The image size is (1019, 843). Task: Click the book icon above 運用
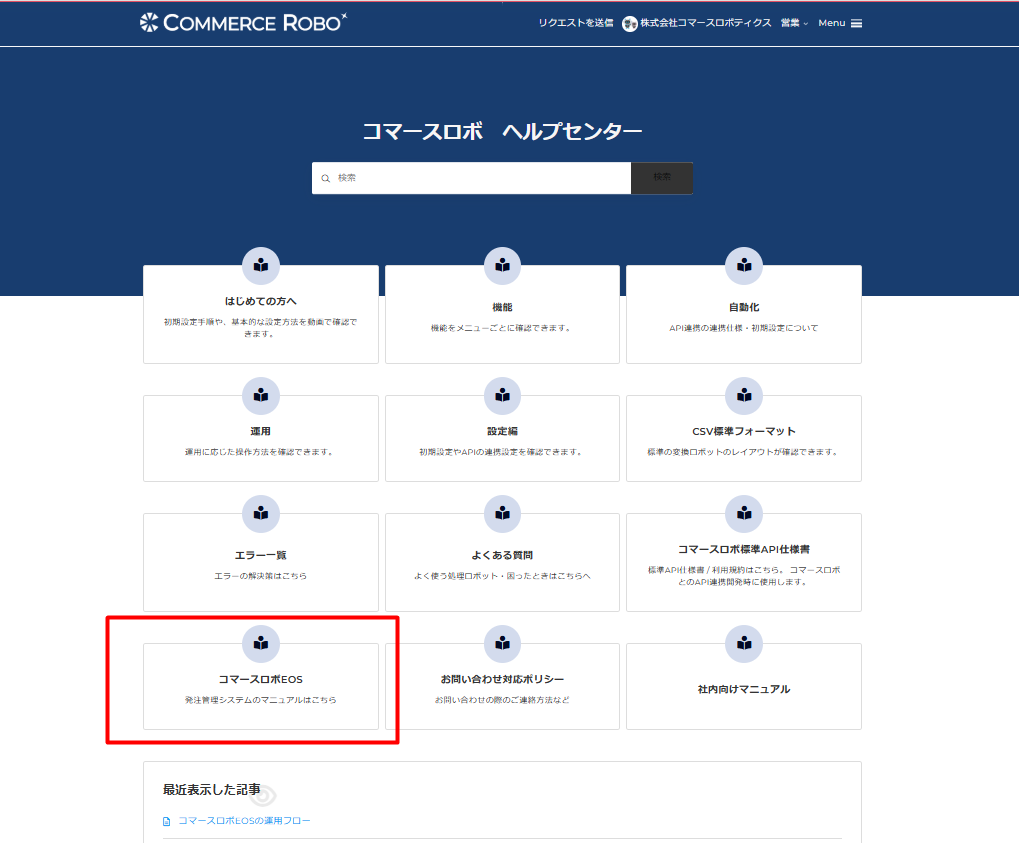(261, 395)
